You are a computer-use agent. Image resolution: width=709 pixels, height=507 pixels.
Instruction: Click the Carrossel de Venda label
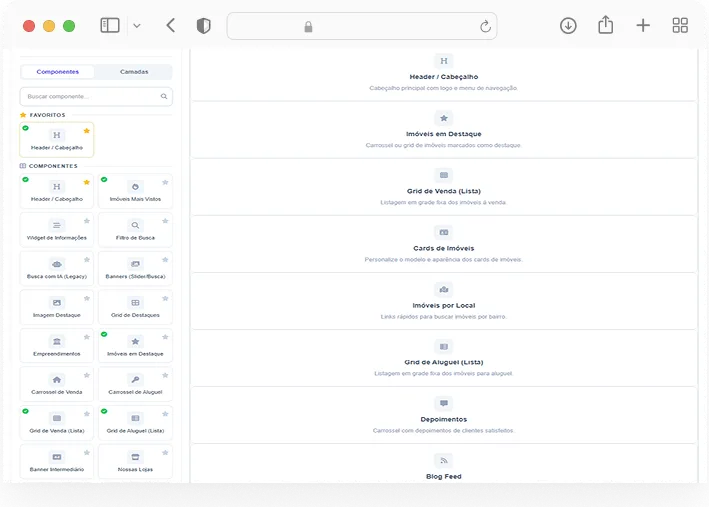coord(57,392)
